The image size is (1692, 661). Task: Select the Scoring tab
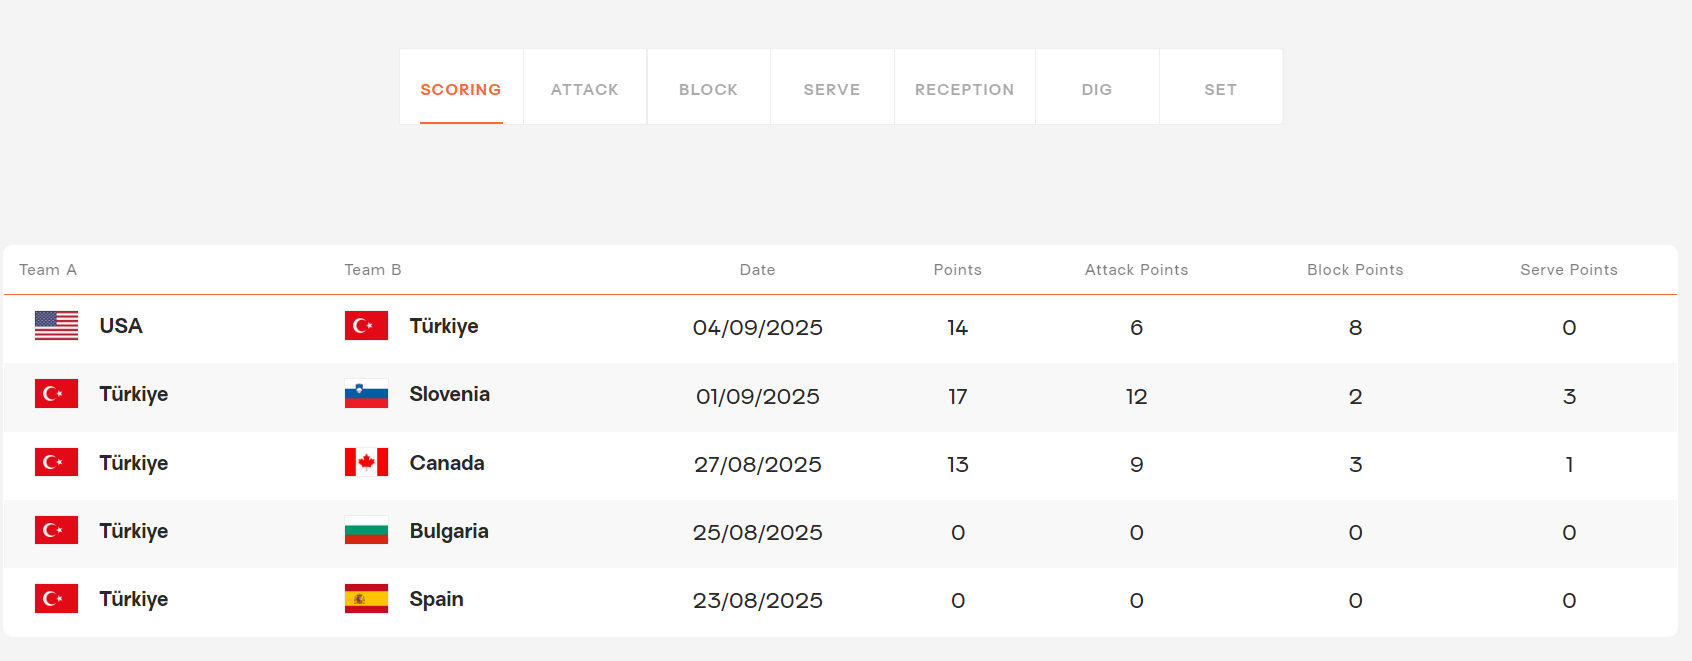click(461, 89)
